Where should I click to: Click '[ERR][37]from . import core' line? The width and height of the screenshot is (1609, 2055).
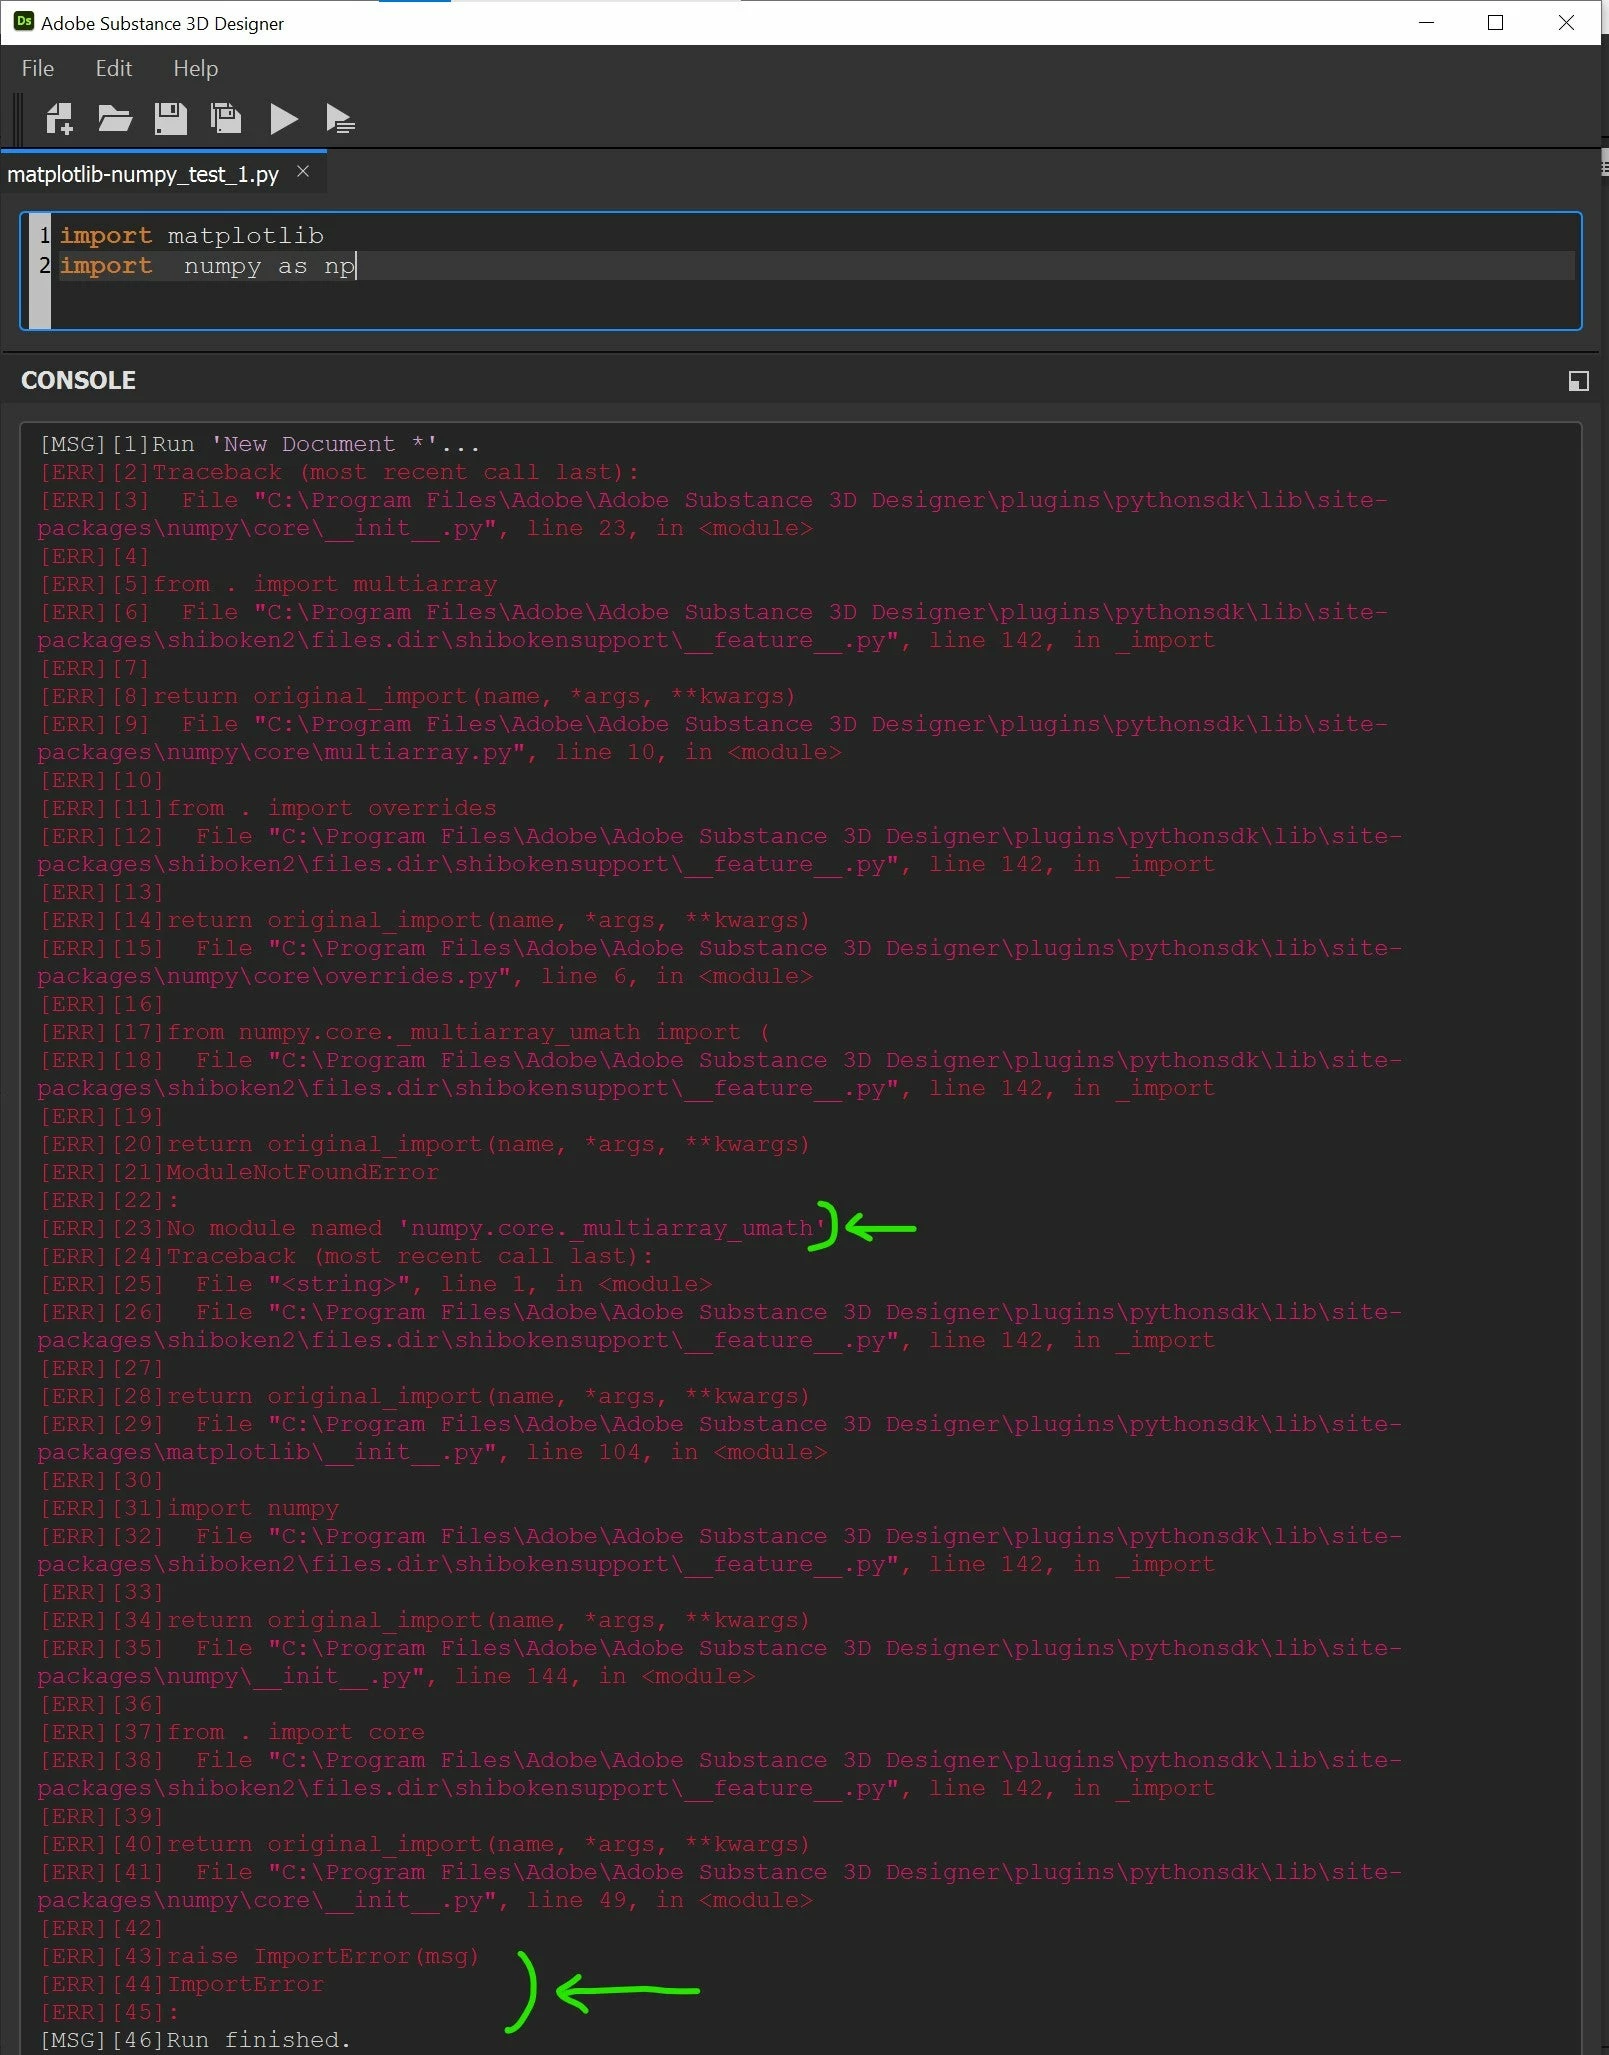coord(232,1732)
